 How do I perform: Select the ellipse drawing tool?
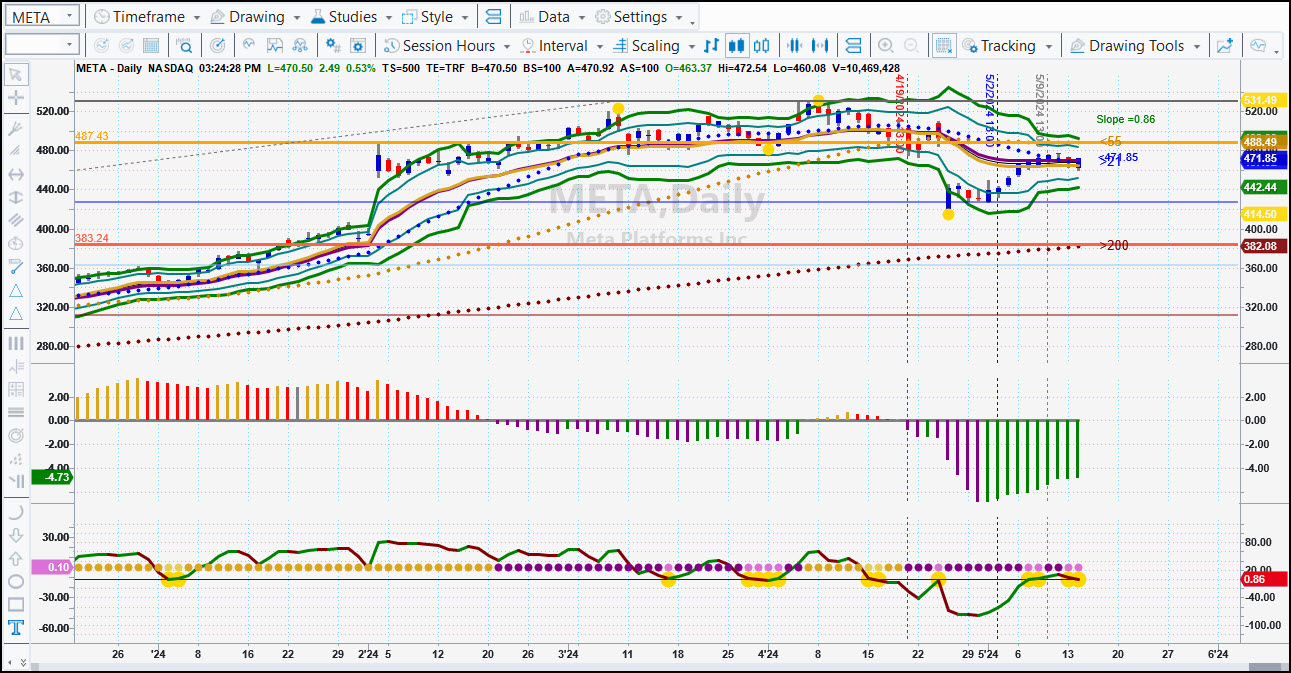pyautogui.click(x=15, y=581)
